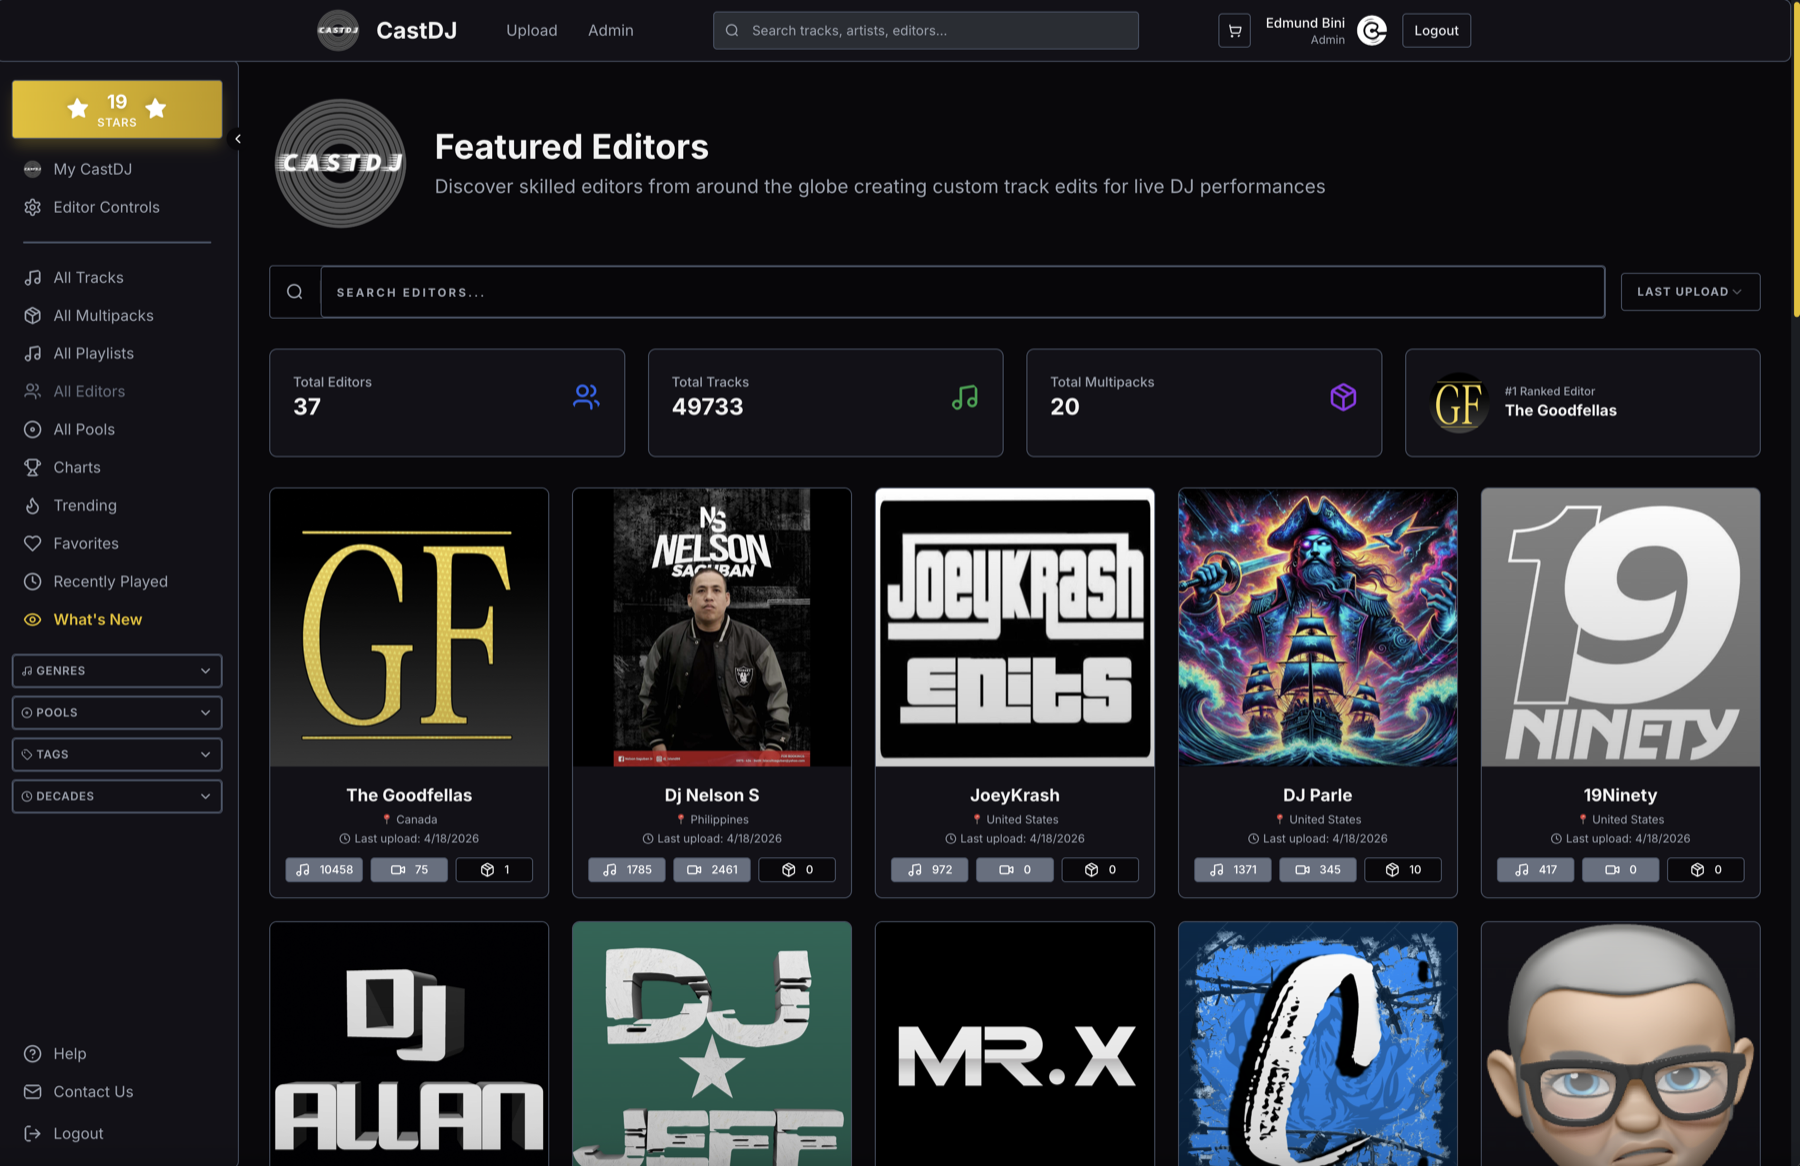Open Editor Controls via the gear icon

click(x=31, y=207)
